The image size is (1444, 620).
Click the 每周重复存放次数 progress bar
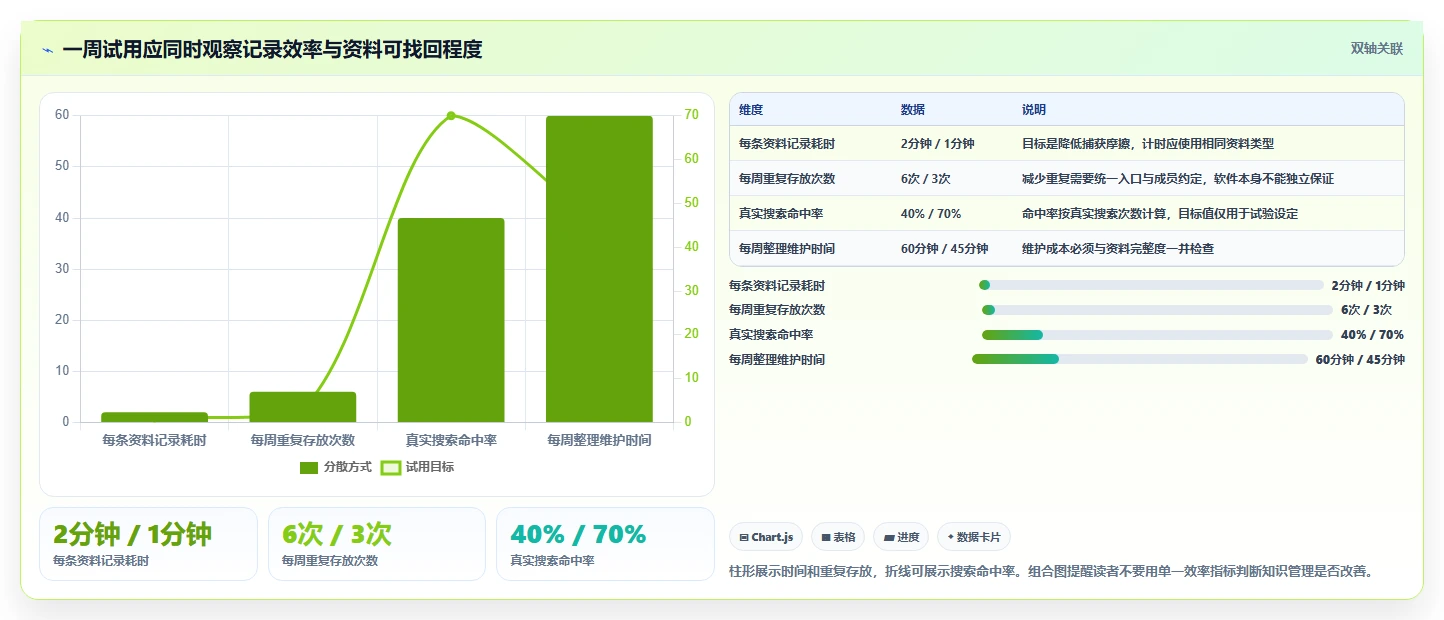coord(1157,310)
